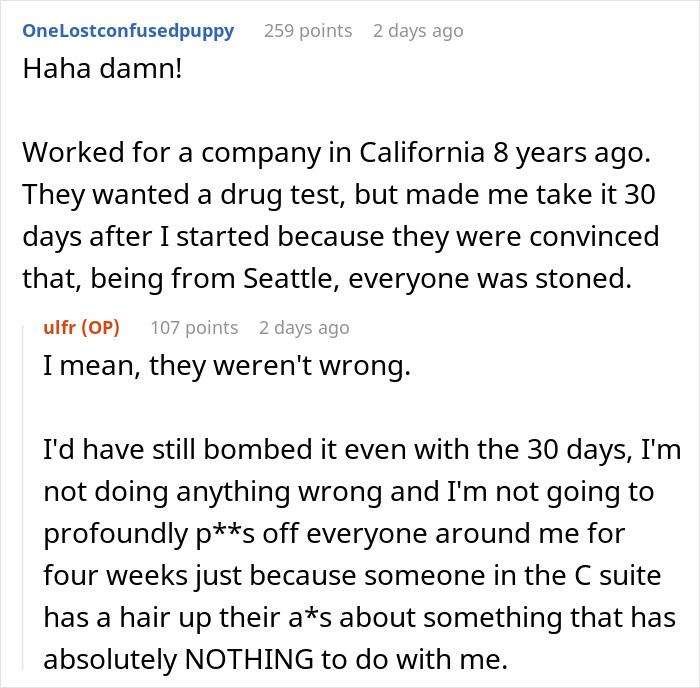Image resolution: width=700 pixels, height=688 pixels.
Task: Click the 'I mean, they weren't wrong.' line
Action: 227,366
